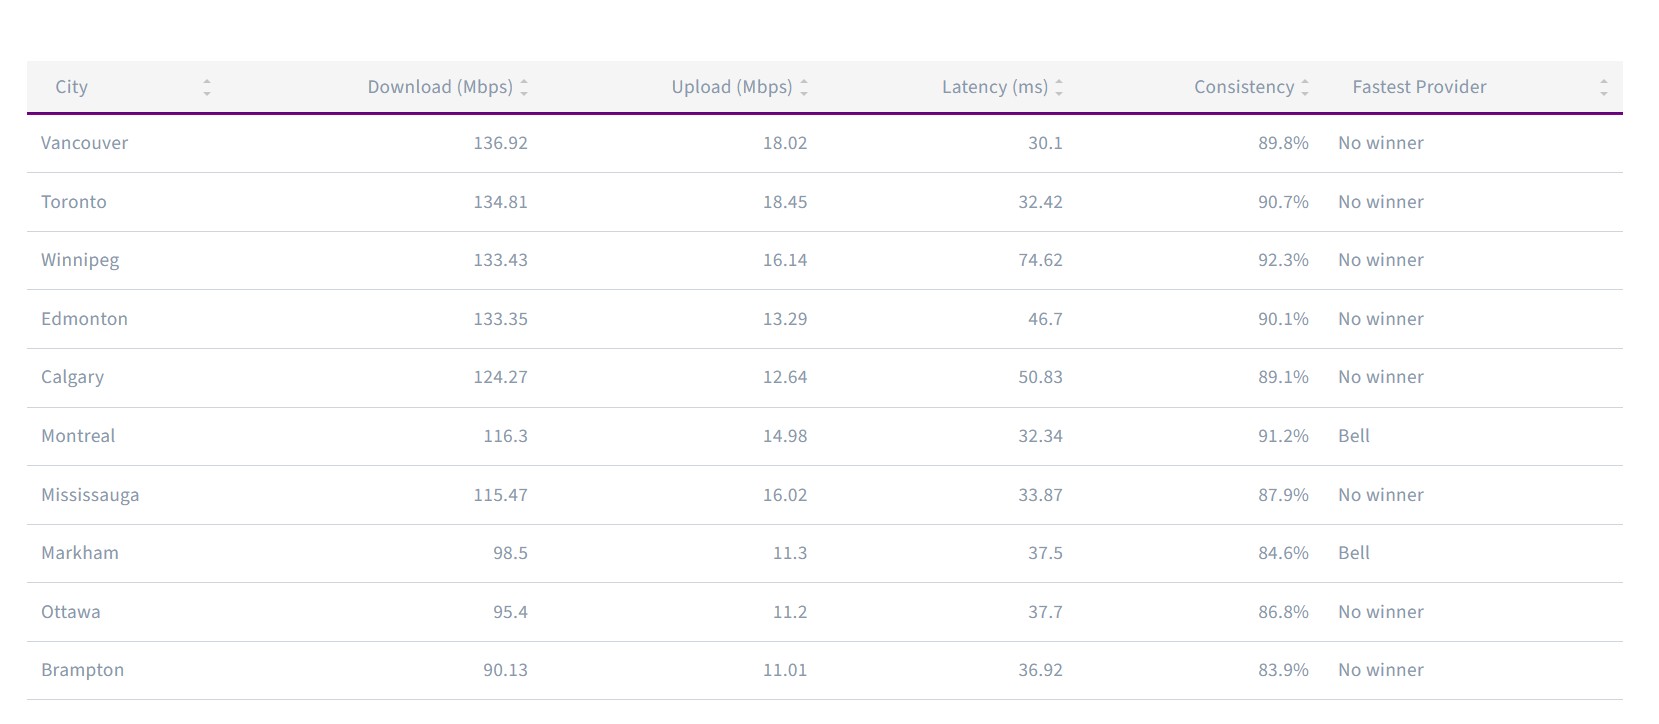Image resolution: width=1659 pixels, height=724 pixels.
Task: Click latency value 32.42
Action: pyautogui.click(x=1040, y=202)
